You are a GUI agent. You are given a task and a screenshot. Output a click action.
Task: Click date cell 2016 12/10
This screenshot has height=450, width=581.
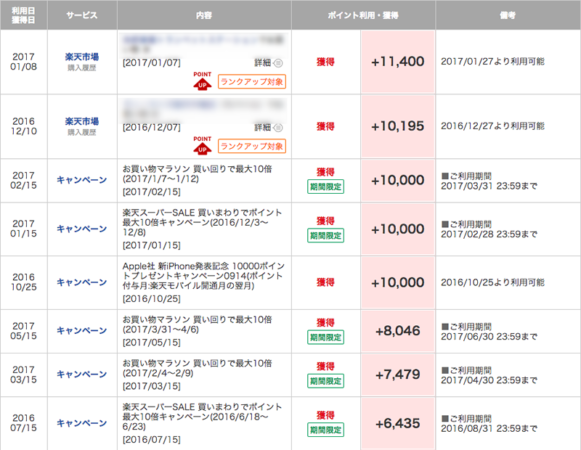24,126
